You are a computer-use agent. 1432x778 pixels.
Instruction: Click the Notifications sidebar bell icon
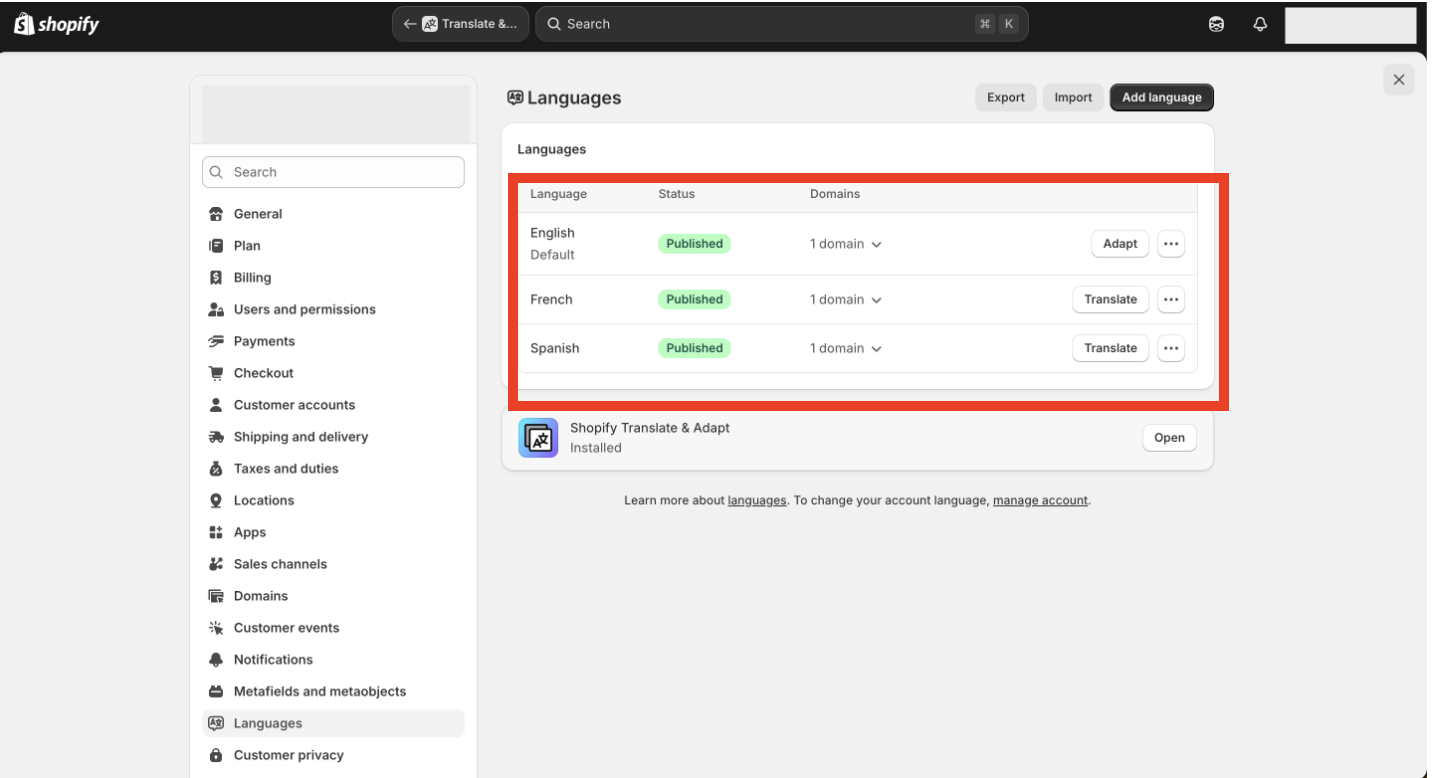216,660
